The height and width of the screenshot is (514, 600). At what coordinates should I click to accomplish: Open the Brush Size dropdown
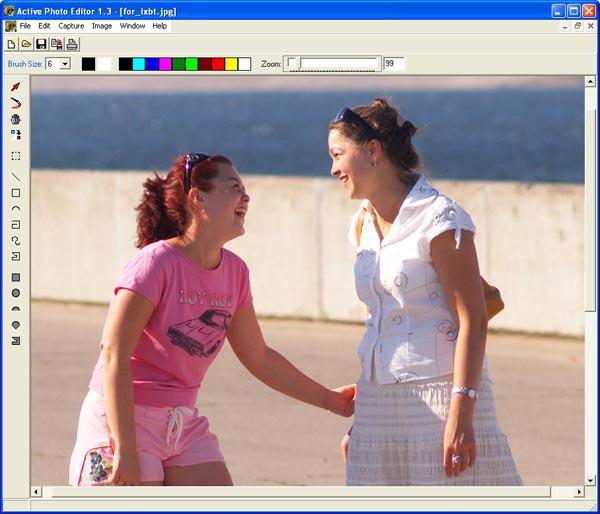click(x=66, y=64)
